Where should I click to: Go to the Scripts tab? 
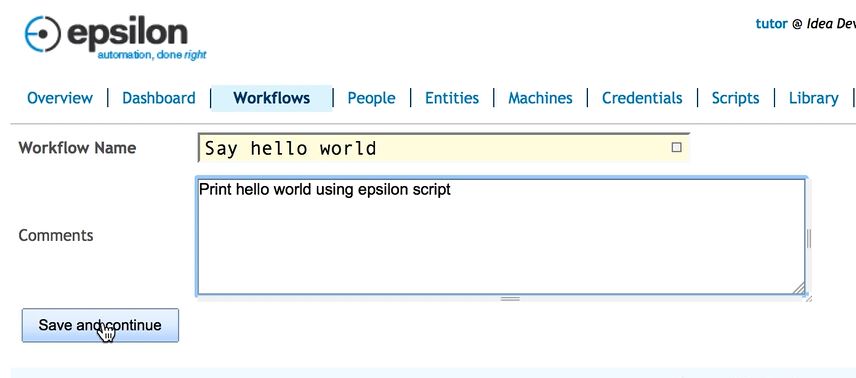point(735,98)
